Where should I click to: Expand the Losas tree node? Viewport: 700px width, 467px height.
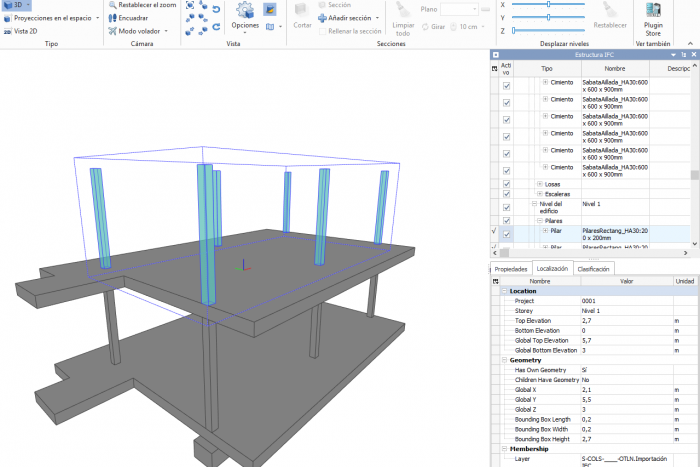click(x=540, y=184)
